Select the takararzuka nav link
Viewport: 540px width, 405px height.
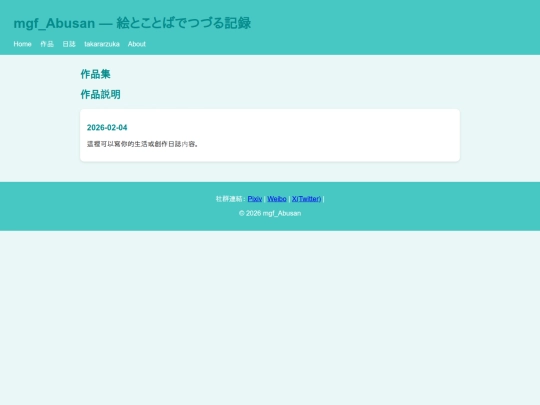click(102, 44)
